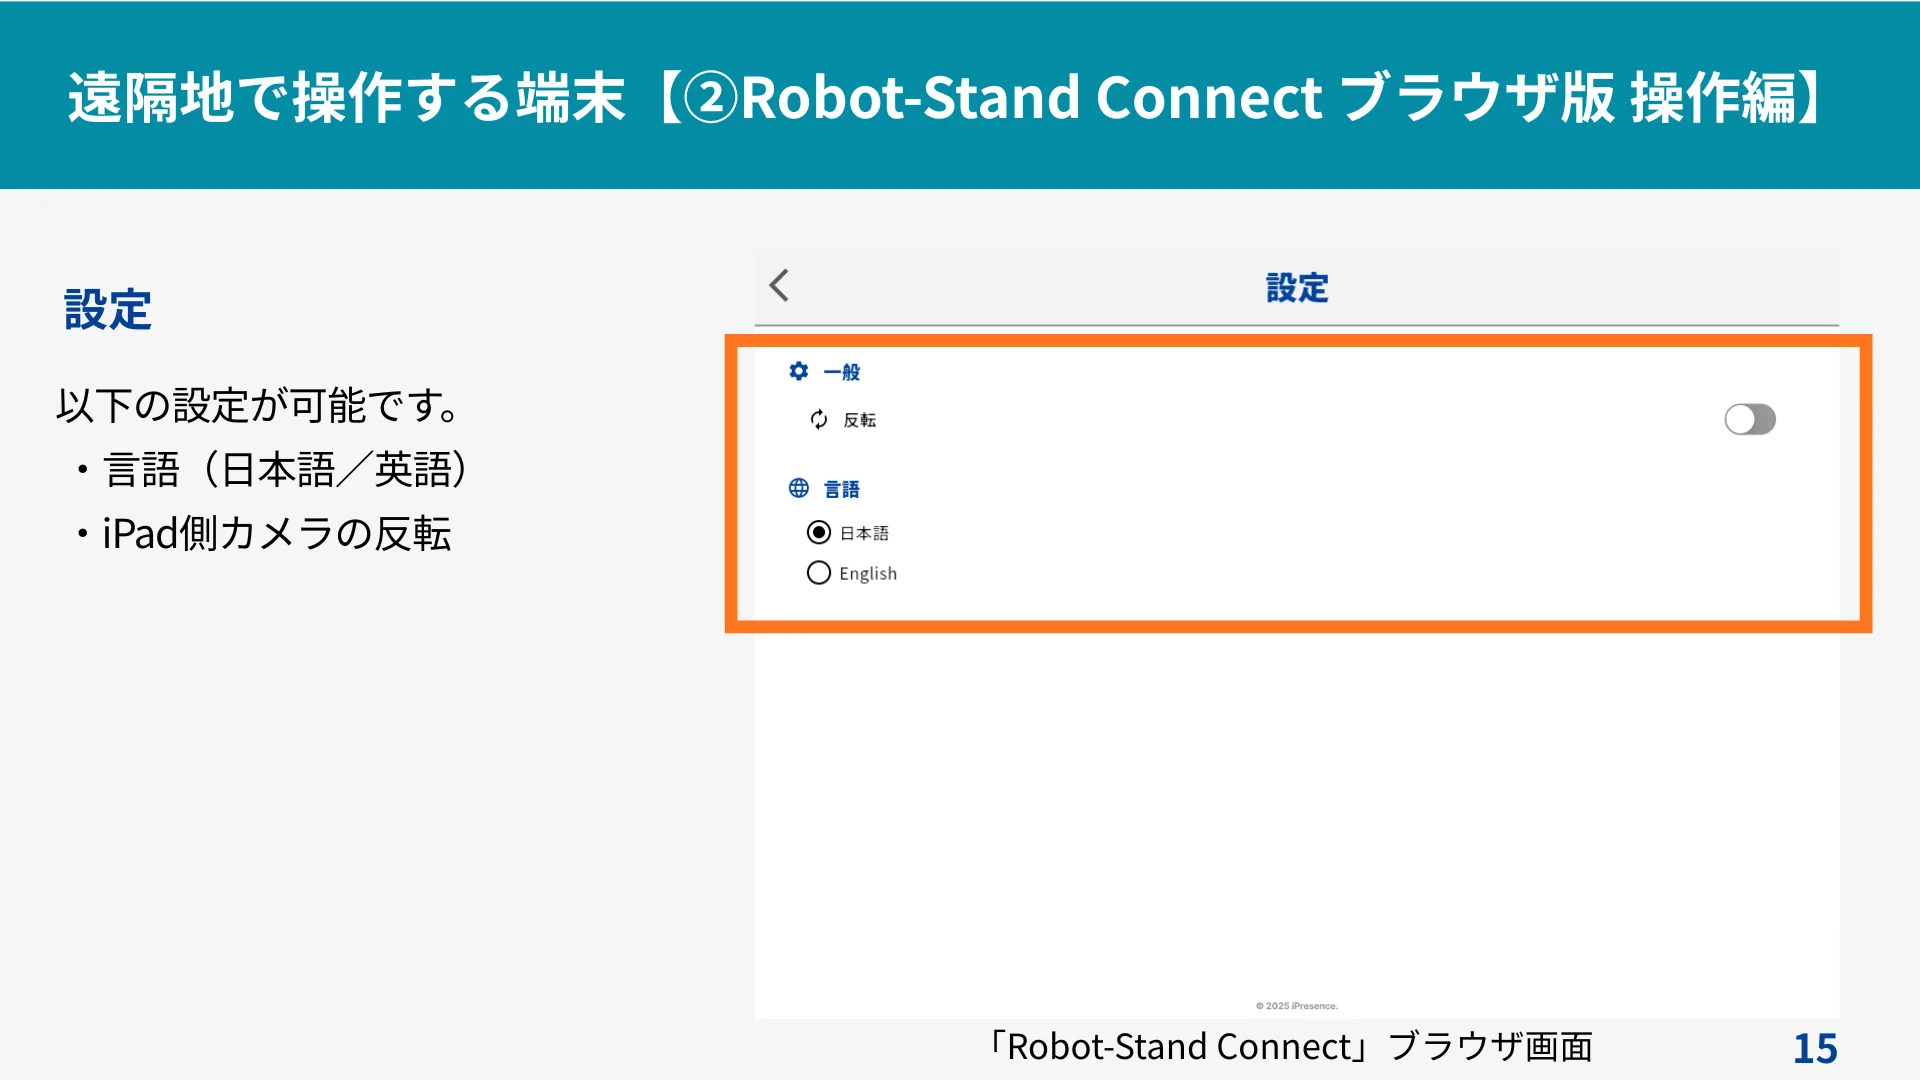Click the 言語（日本語／英語） bullet text
Viewport: 1920px width, 1080px height.
pyautogui.click(x=285, y=470)
